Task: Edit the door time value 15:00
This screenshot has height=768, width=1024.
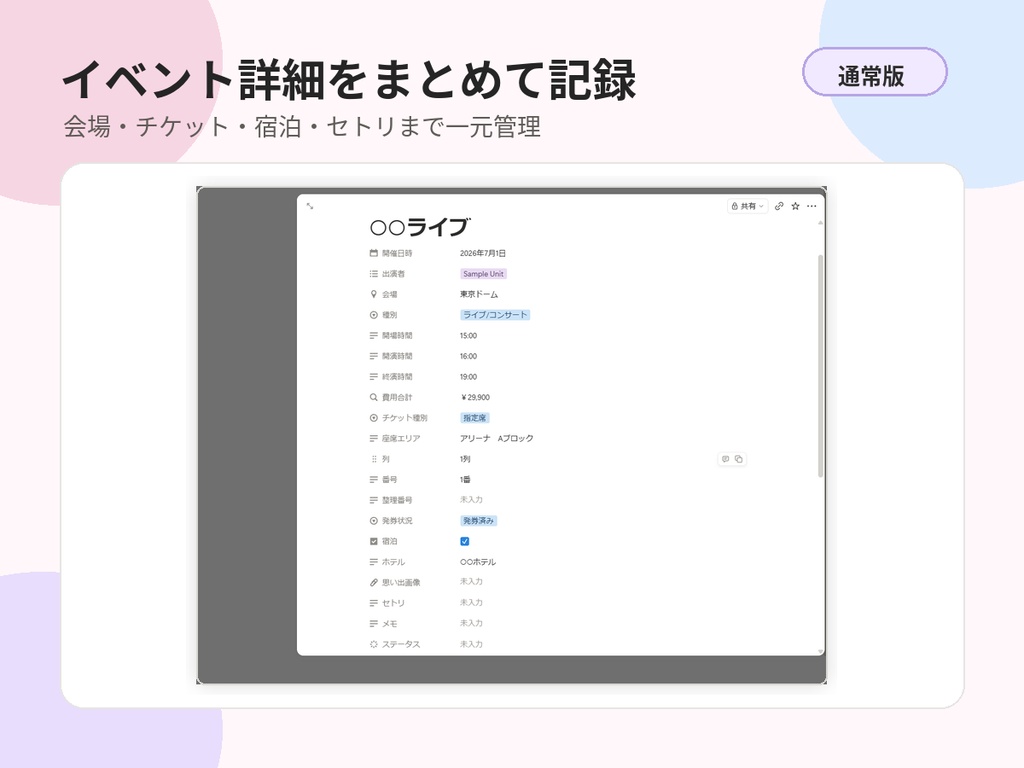Action: tap(468, 335)
